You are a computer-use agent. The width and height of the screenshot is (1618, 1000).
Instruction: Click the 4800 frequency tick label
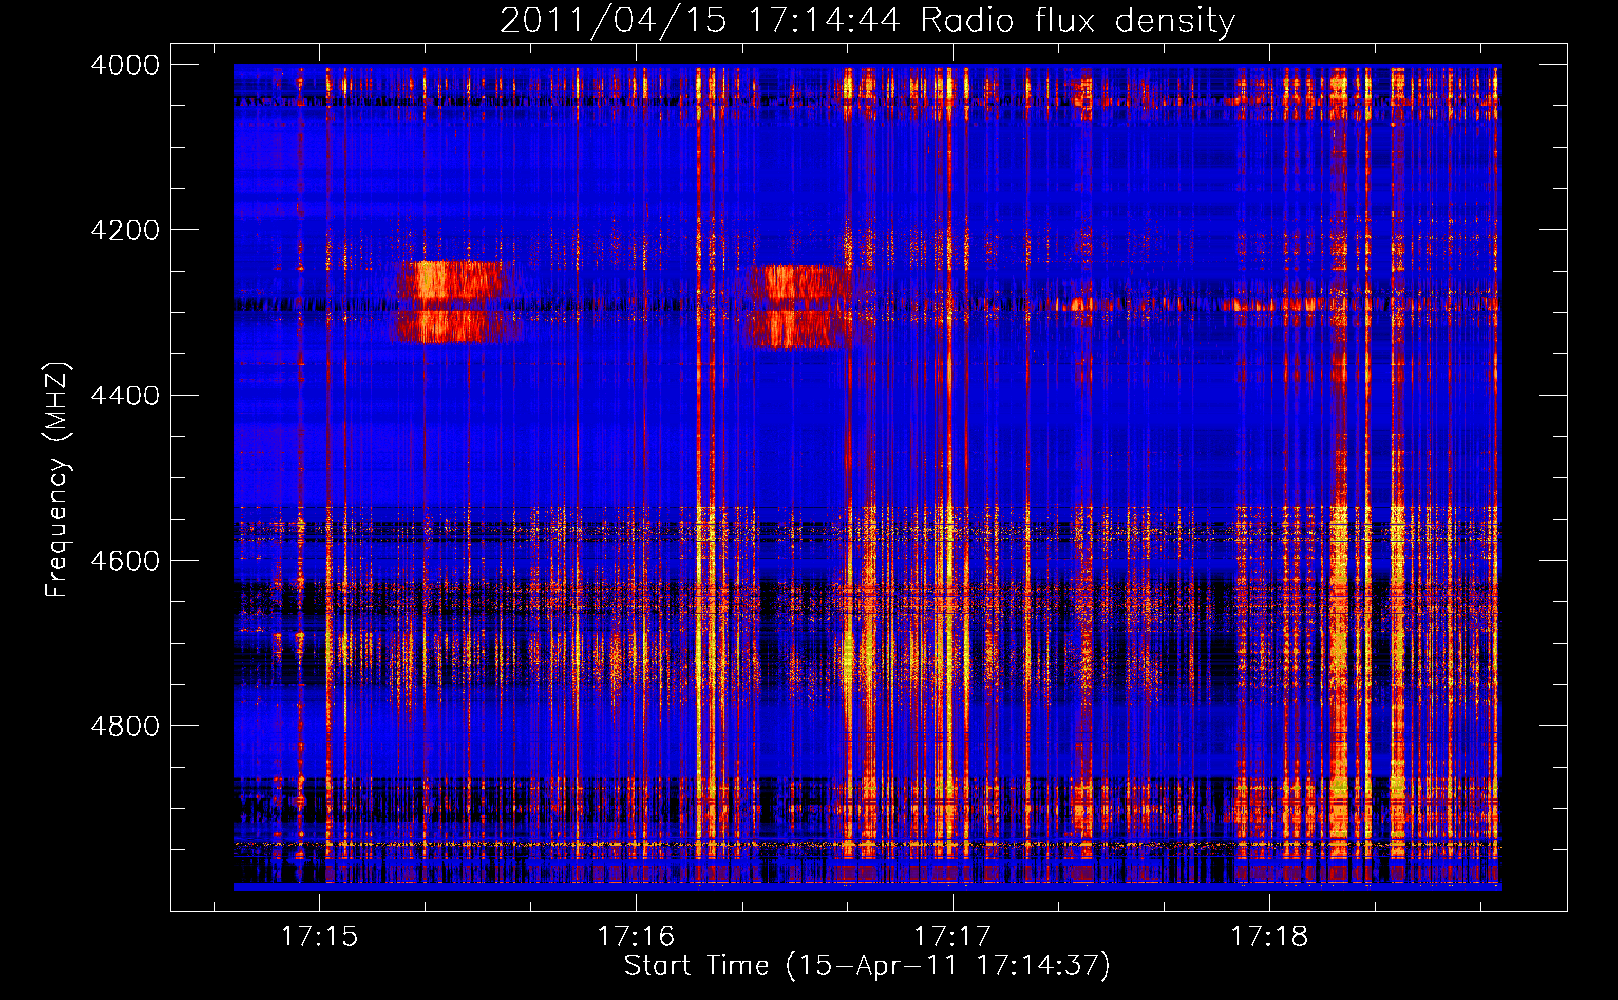click(125, 726)
